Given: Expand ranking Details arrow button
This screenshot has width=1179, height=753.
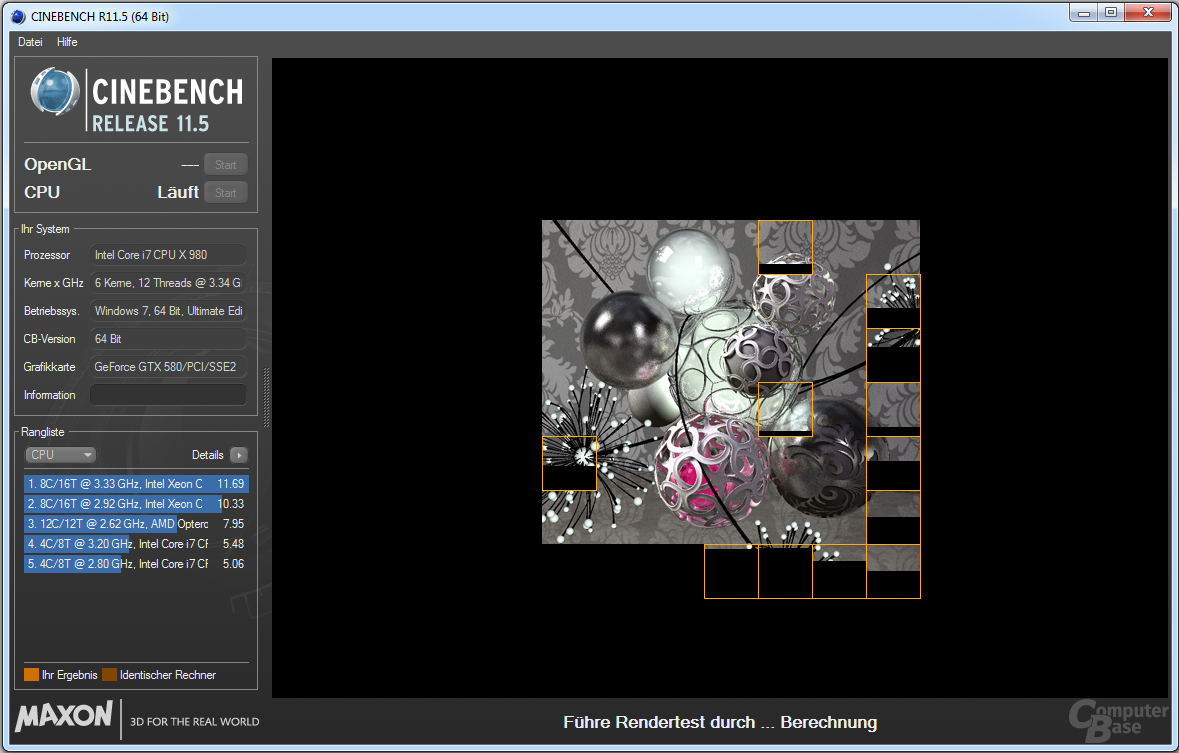Looking at the screenshot, I should click(x=238, y=455).
